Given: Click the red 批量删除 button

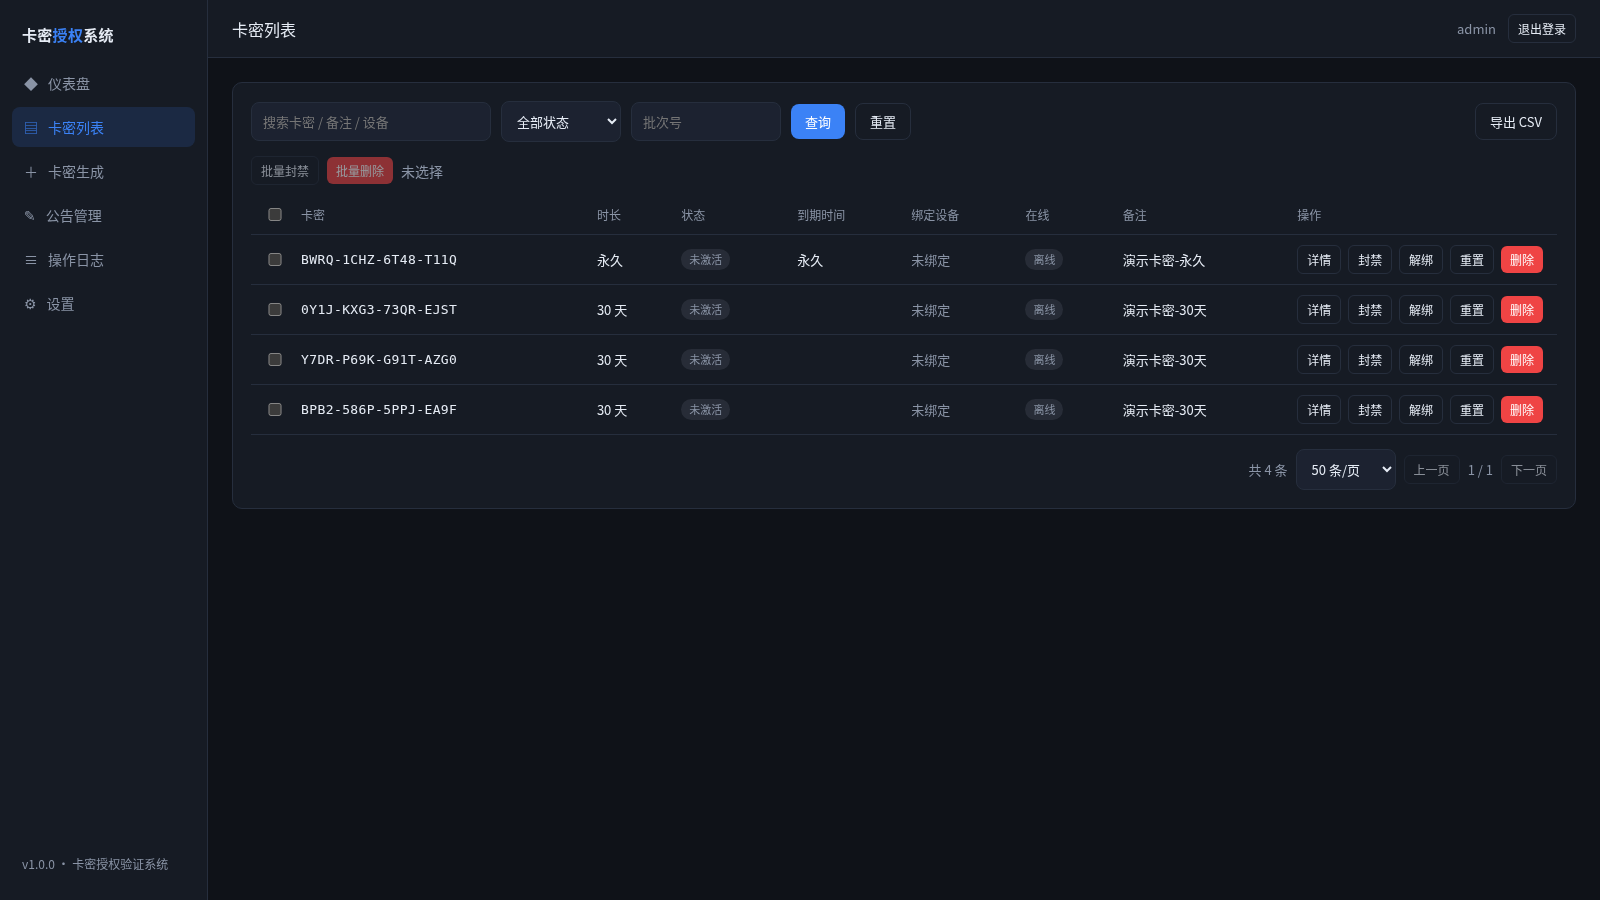Looking at the screenshot, I should pyautogui.click(x=360, y=171).
